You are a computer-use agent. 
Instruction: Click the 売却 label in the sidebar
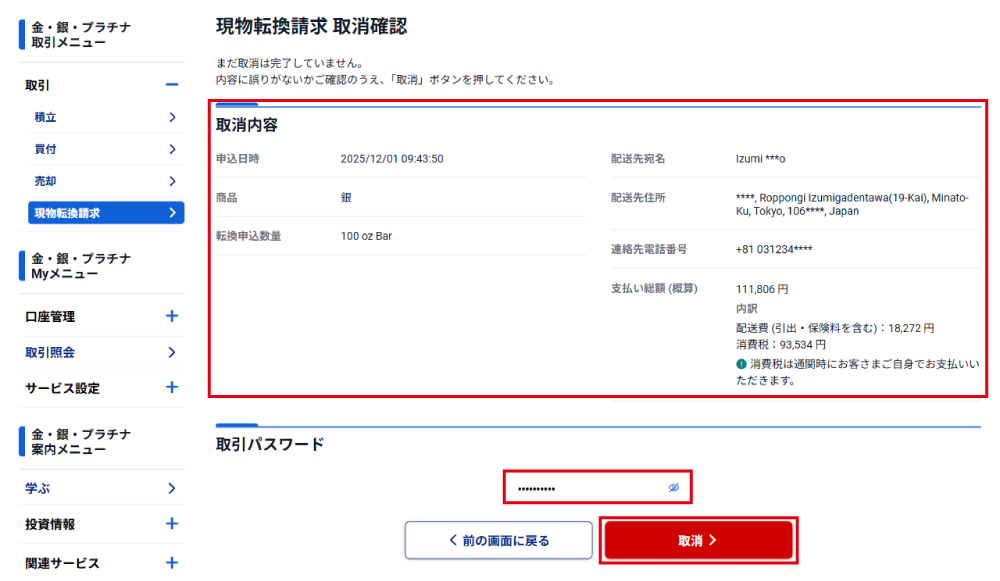click(x=46, y=181)
